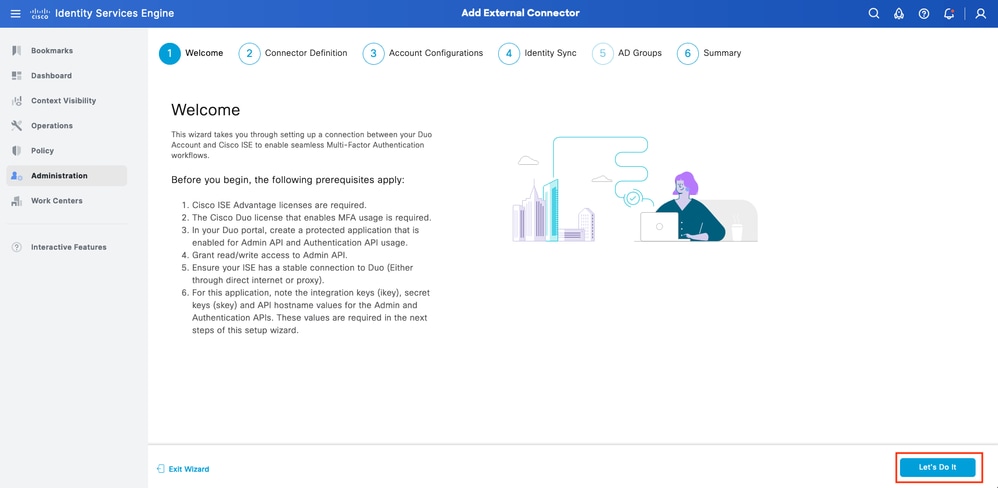The image size is (998, 488).
Task: Open the search magnifier icon
Action: pyautogui.click(x=874, y=13)
